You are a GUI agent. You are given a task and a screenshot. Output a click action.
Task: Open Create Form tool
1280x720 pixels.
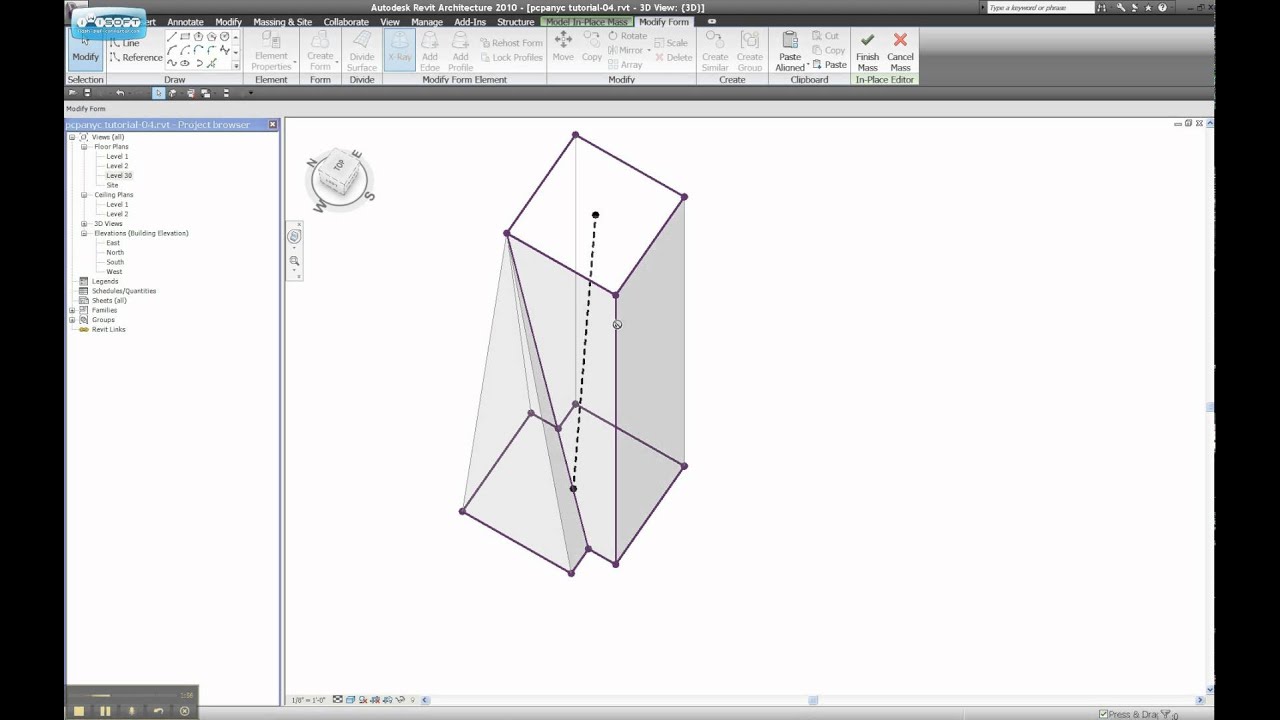pyautogui.click(x=320, y=50)
